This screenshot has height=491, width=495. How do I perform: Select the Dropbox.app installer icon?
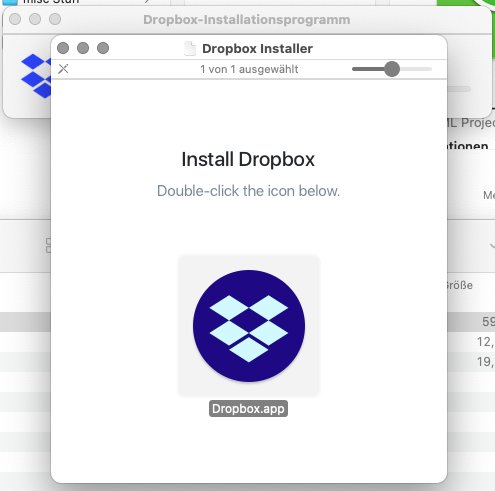pyautogui.click(x=249, y=326)
